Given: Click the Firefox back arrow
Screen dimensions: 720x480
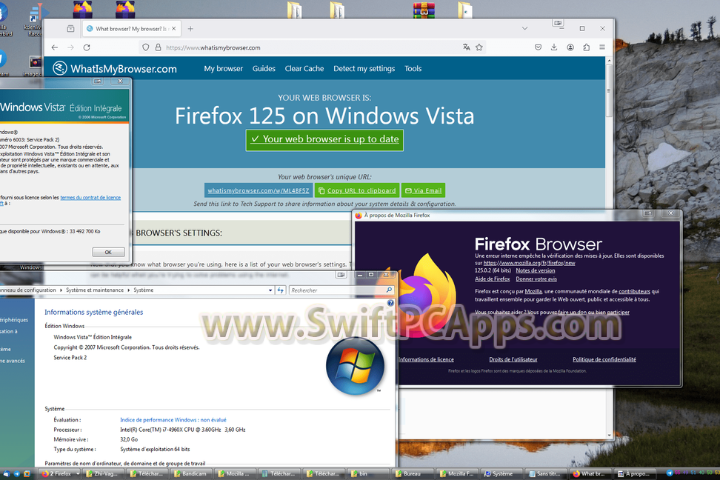Looking at the screenshot, I should point(55,47).
